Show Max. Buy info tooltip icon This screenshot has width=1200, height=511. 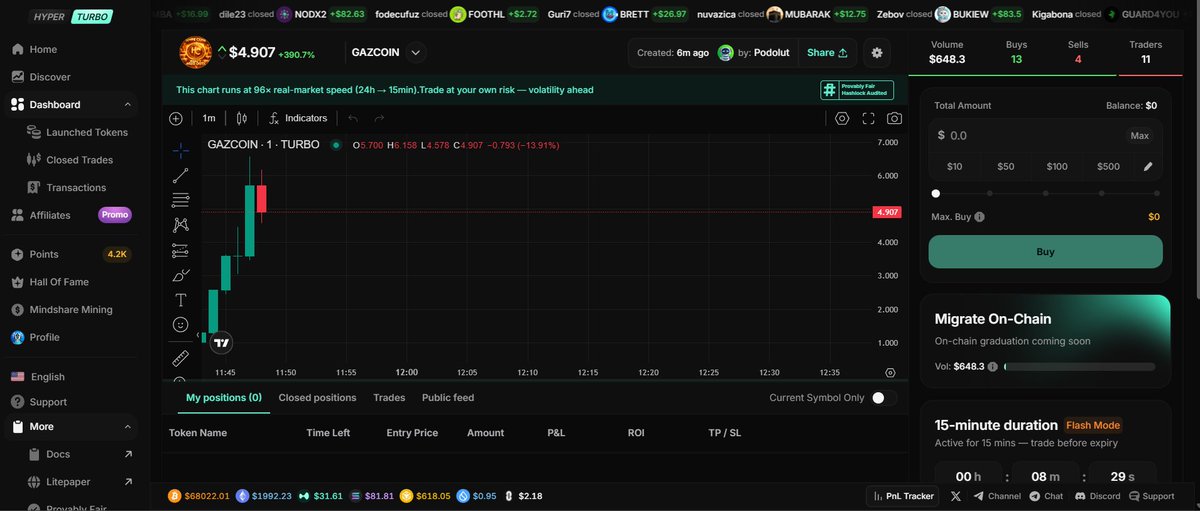tap(979, 217)
